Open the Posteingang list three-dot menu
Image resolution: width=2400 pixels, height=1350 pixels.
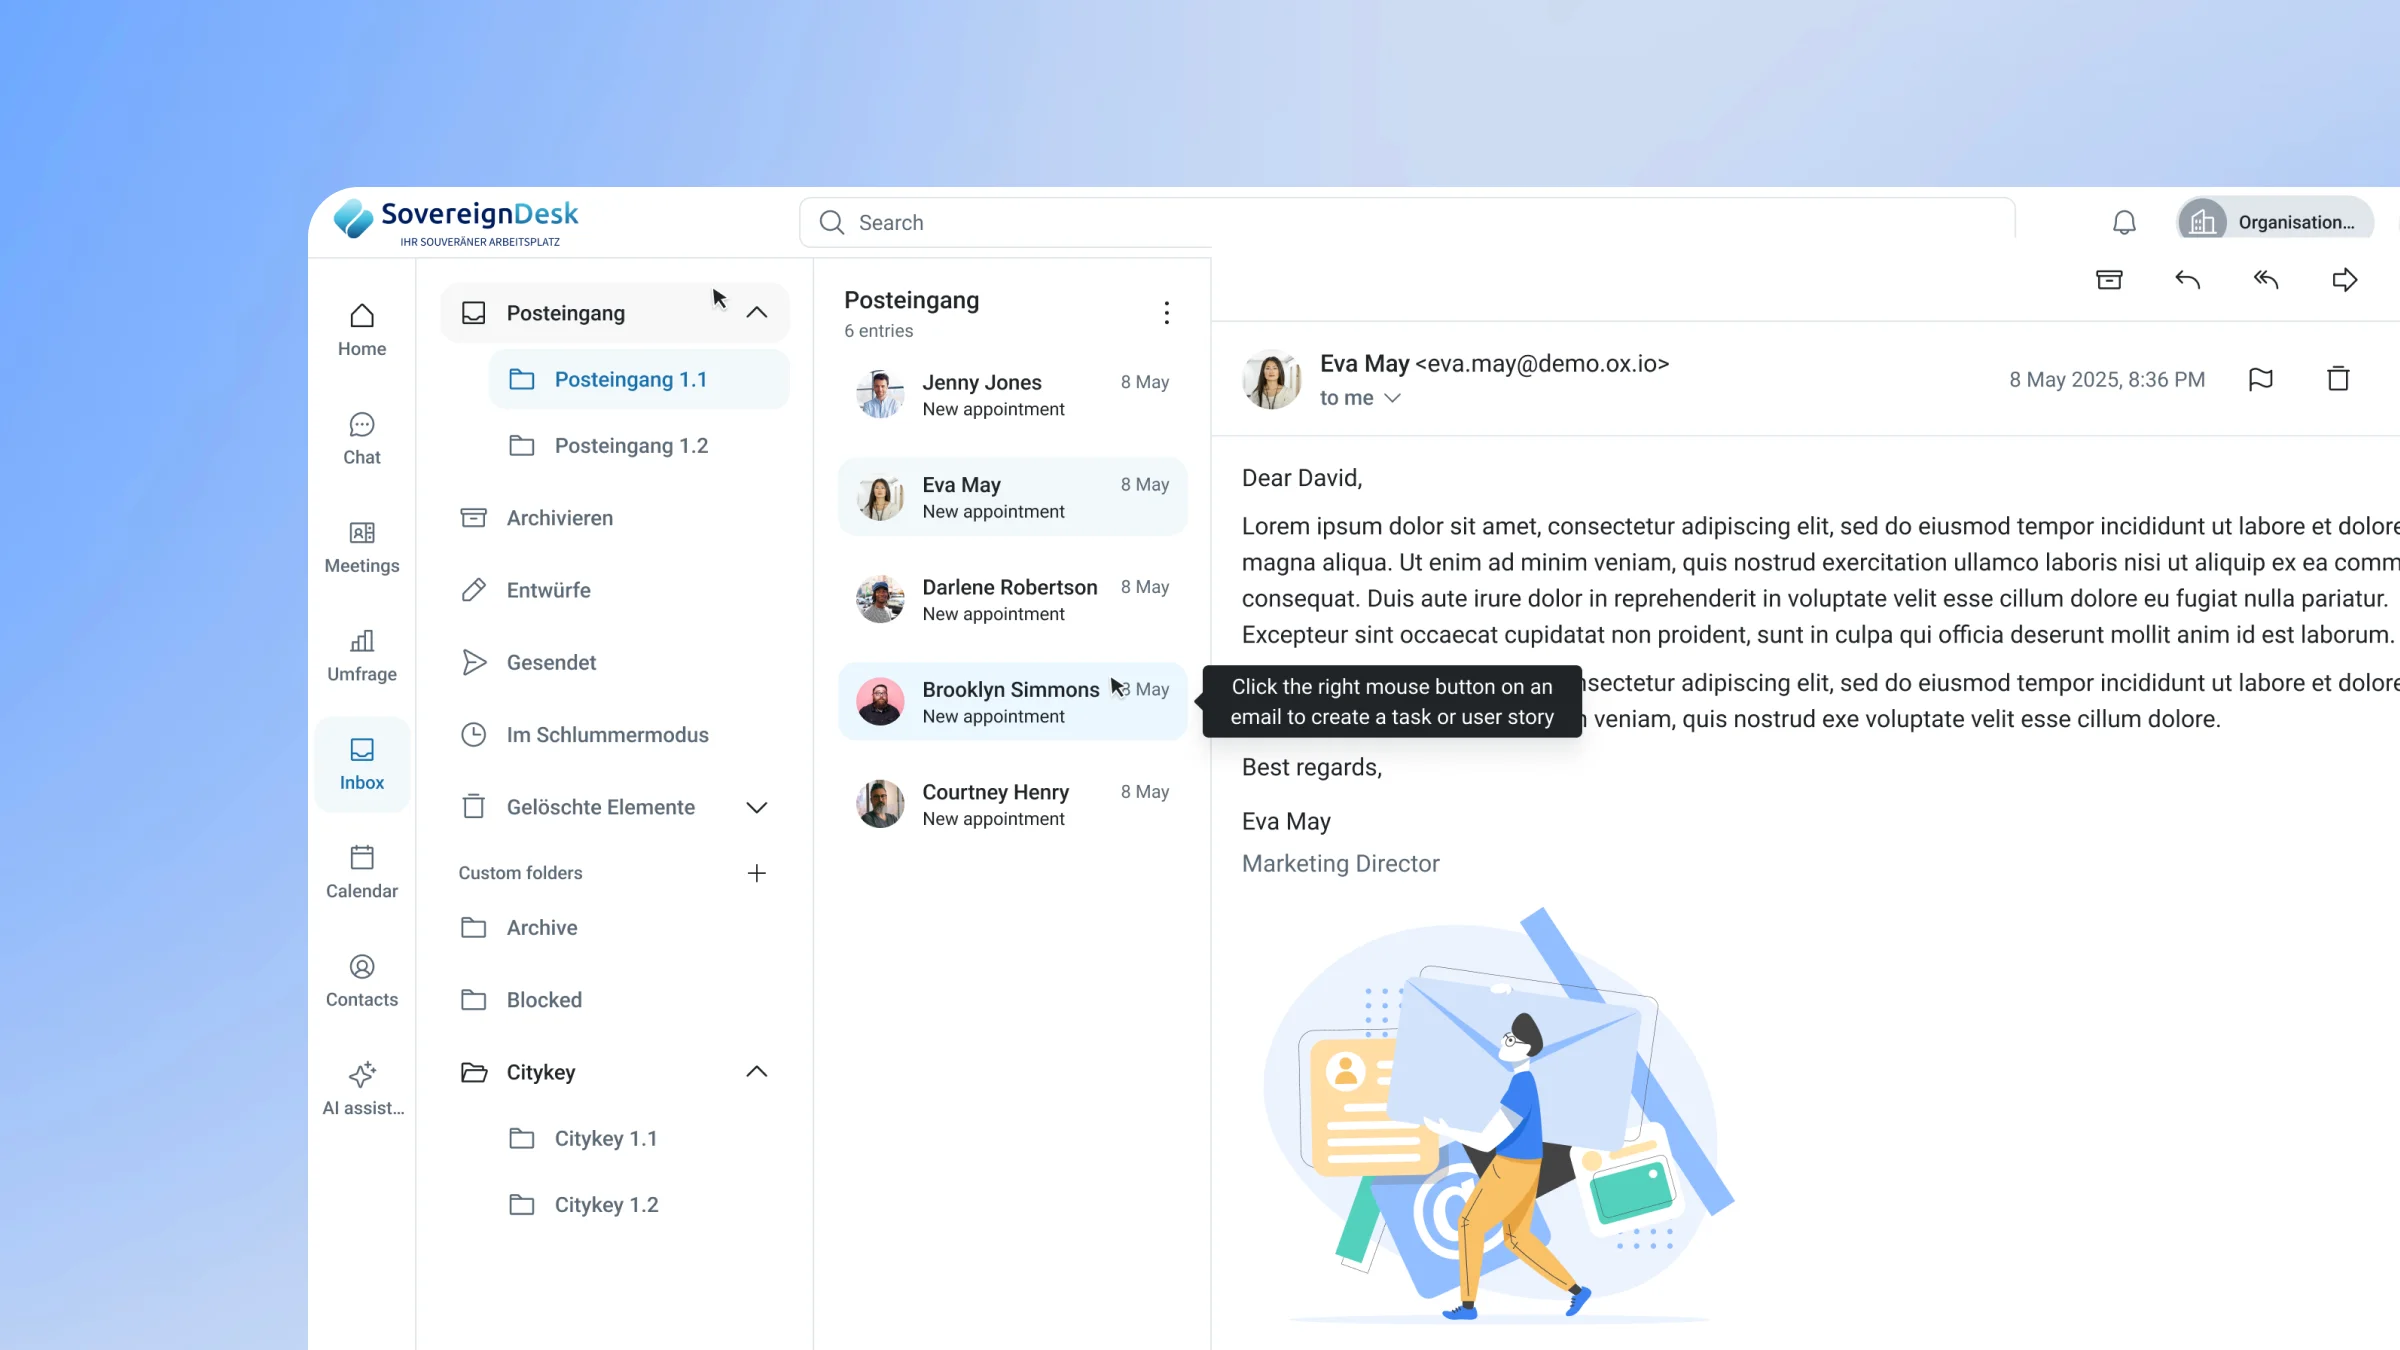point(1166,313)
